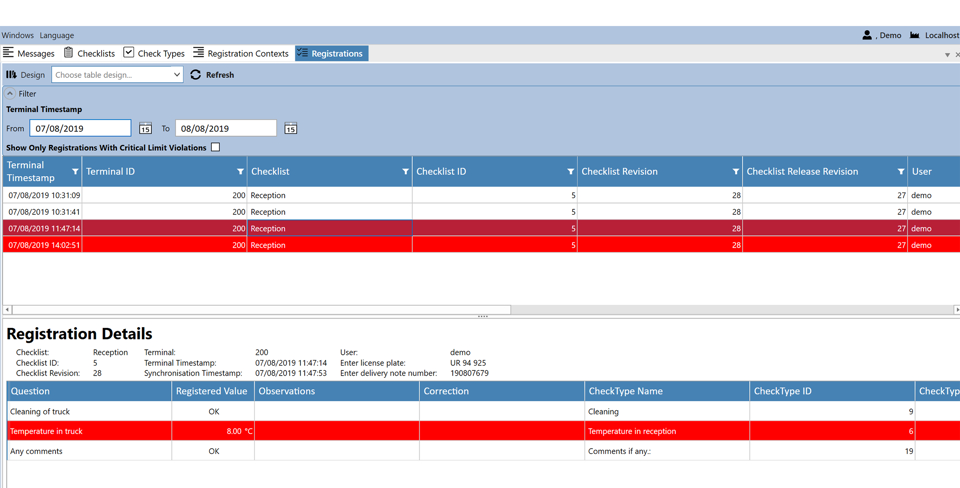This screenshot has width=960, height=488.
Task: Enable critical limit violations only checkbox
Action: [215, 147]
